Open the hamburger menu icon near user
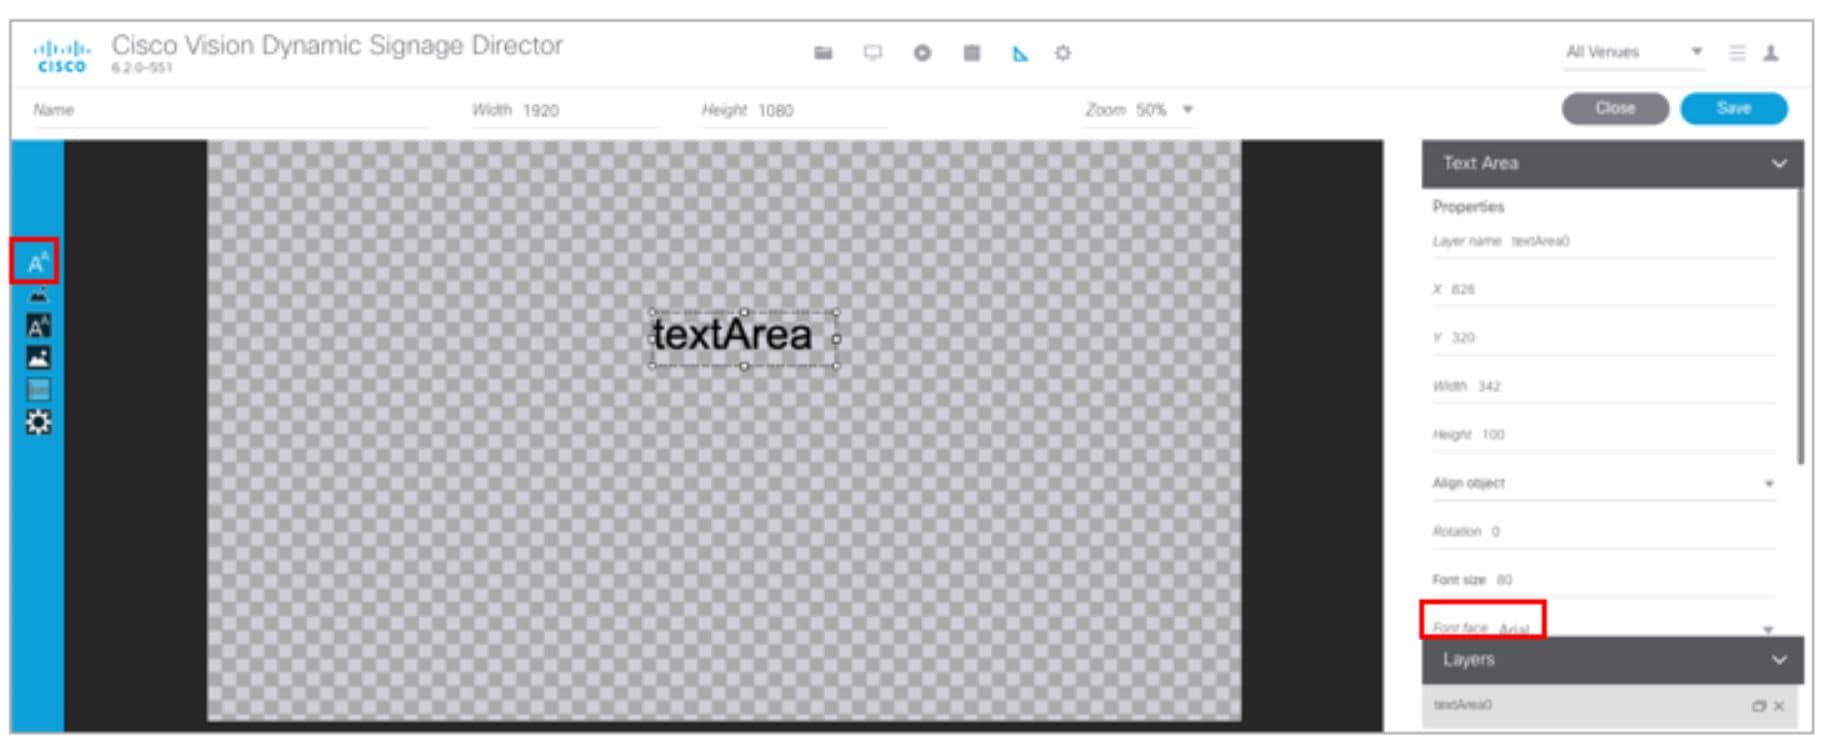1830x755 pixels. [1738, 53]
